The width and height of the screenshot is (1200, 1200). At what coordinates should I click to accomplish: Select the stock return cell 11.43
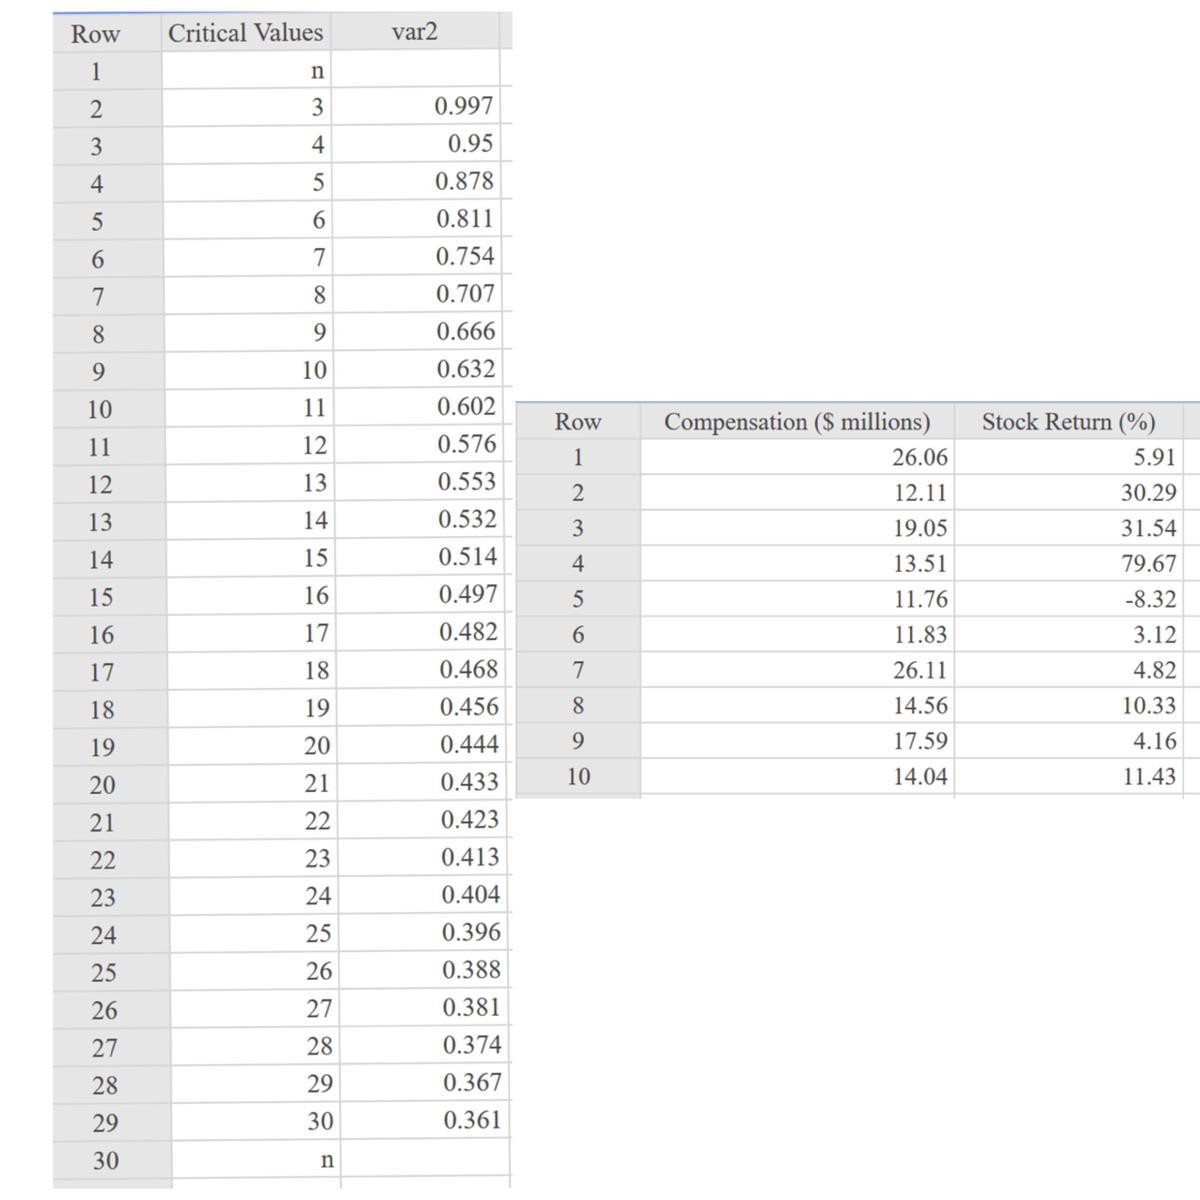(1068, 777)
